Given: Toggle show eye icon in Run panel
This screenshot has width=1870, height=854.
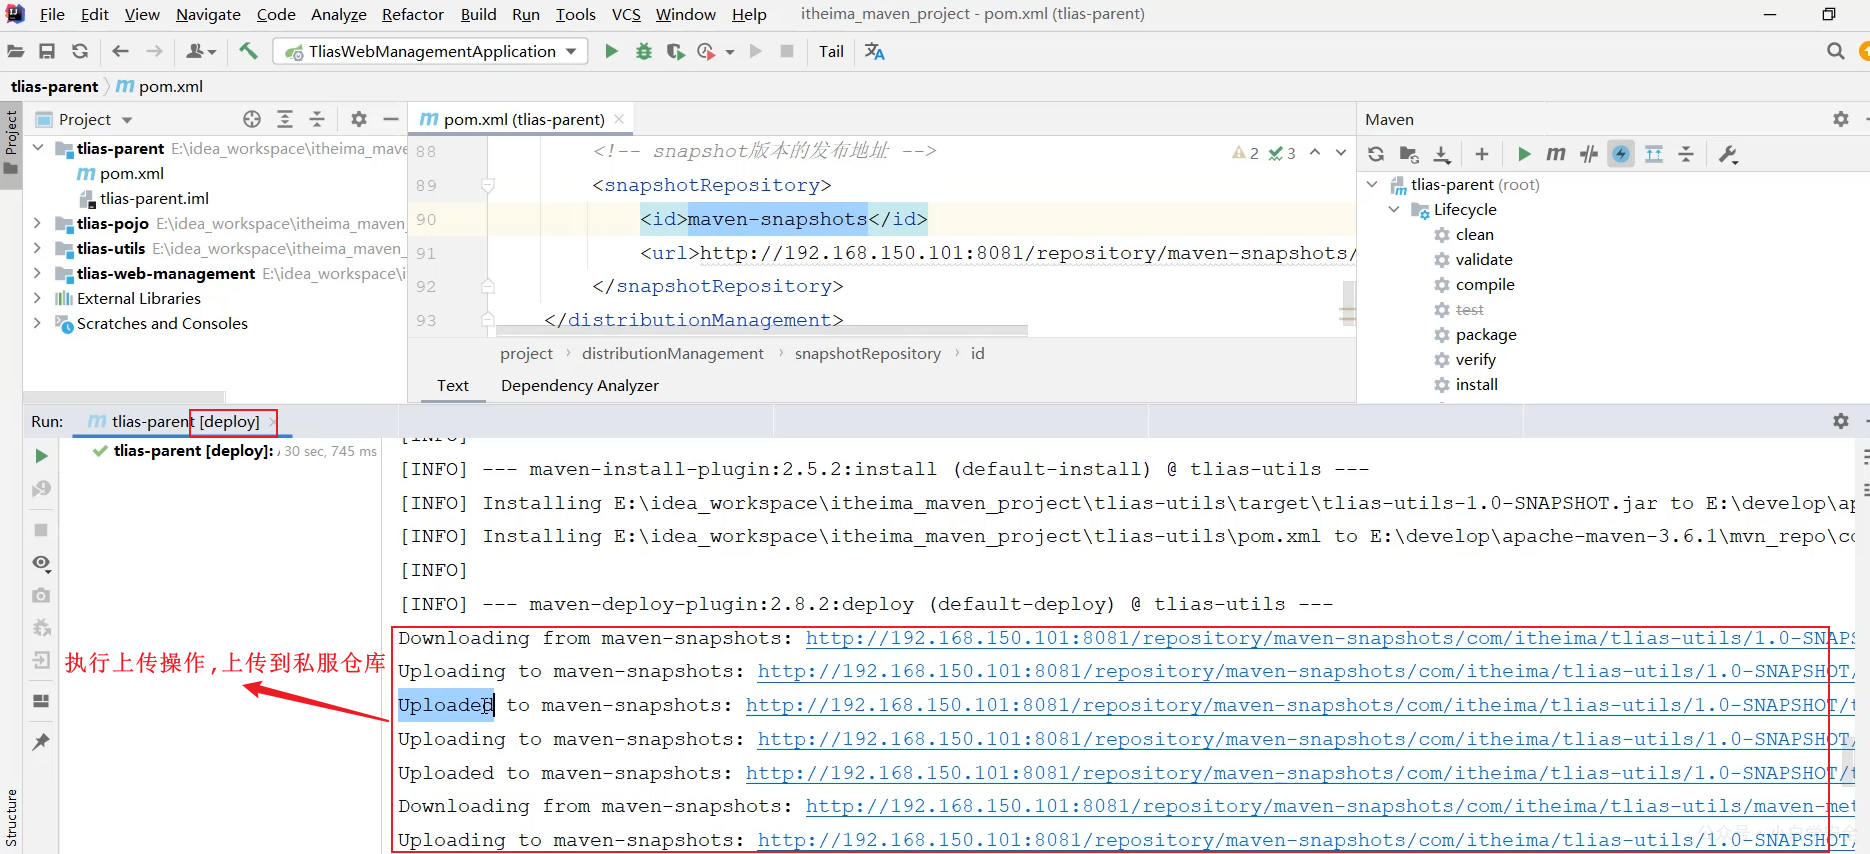Looking at the screenshot, I should (x=41, y=563).
